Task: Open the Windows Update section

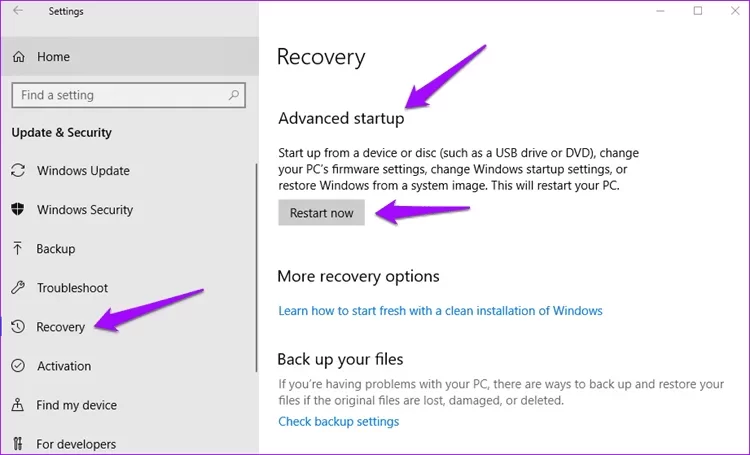Action: coord(83,171)
